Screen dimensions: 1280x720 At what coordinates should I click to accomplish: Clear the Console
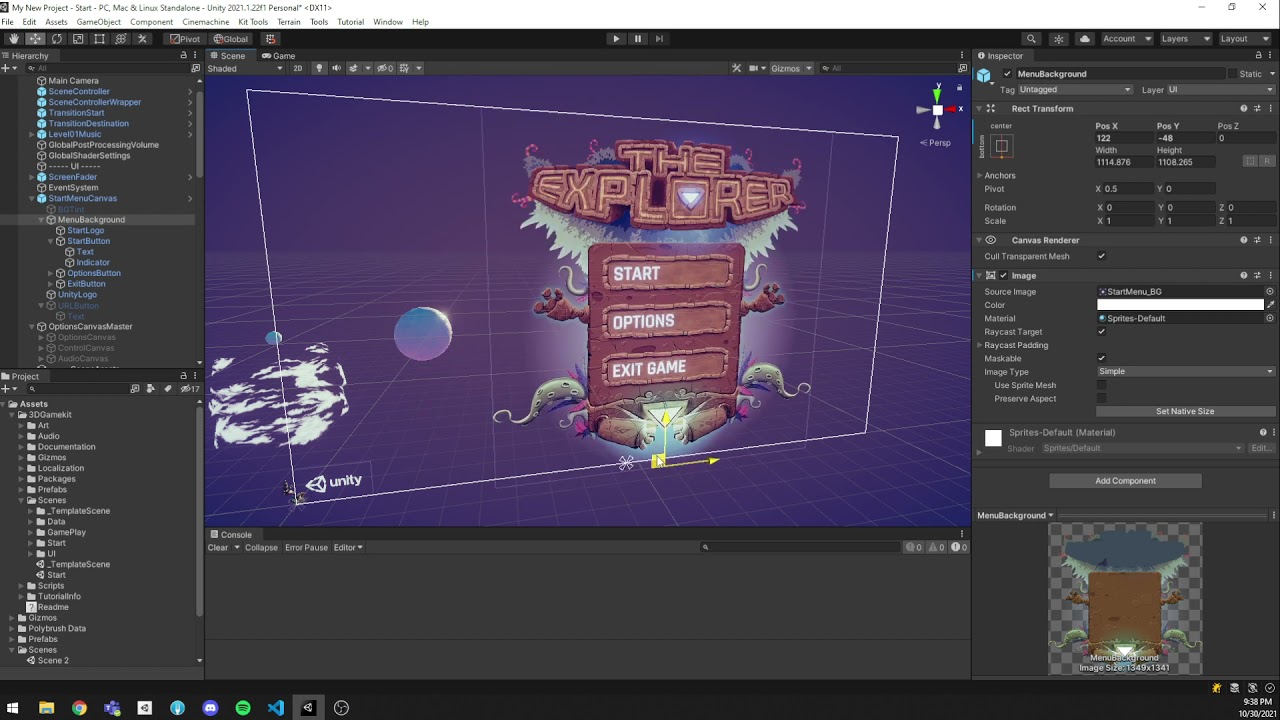click(218, 548)
